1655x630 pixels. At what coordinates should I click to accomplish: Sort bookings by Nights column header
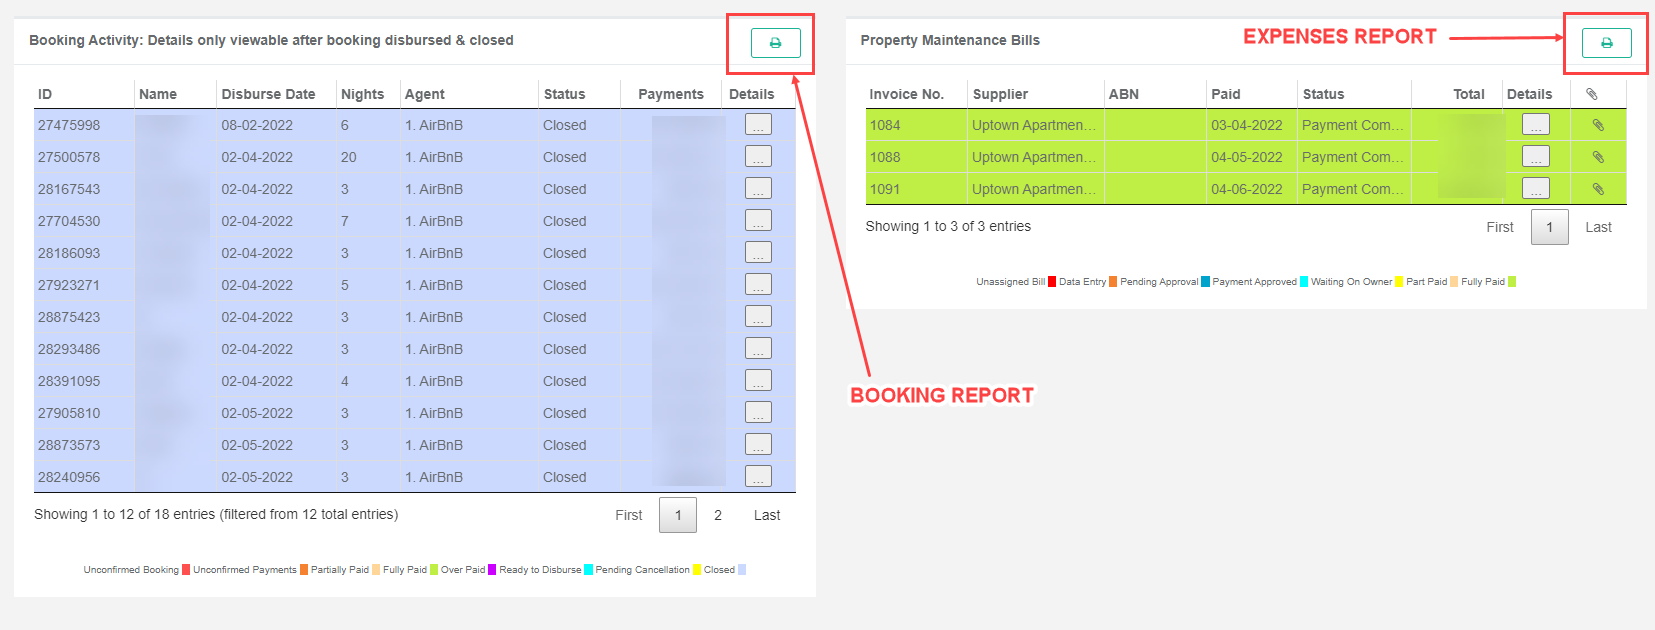(x=362, y=94)
